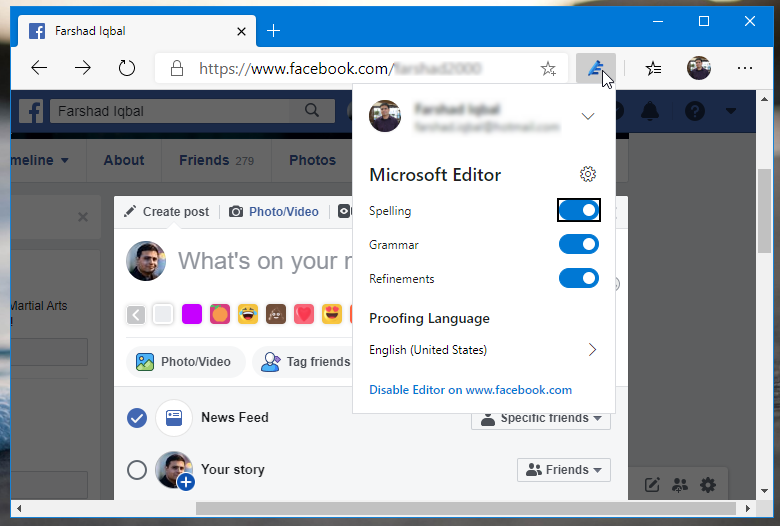Choose the purple post background swatch
This screenshot has width=780, height=526.
tap(192, 315)
